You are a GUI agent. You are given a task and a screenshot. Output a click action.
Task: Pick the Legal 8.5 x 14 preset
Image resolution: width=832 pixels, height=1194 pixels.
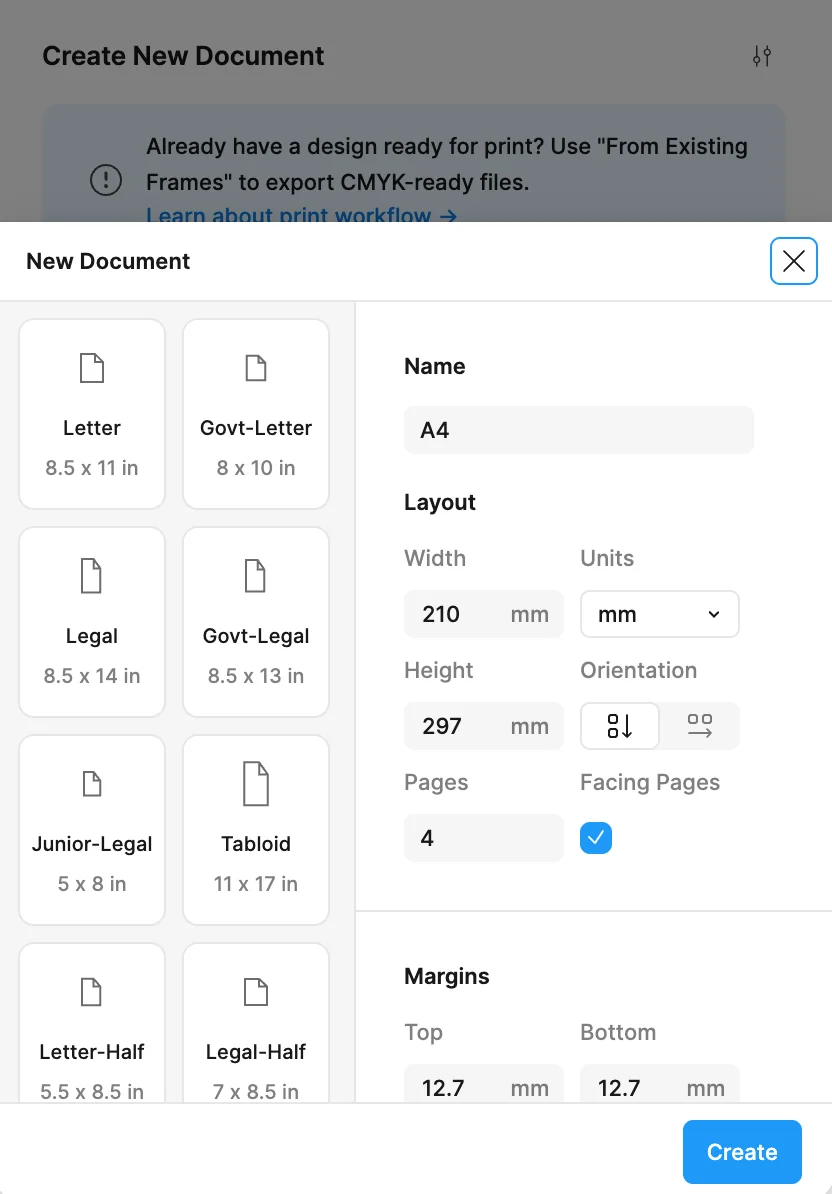pos(92,621)
